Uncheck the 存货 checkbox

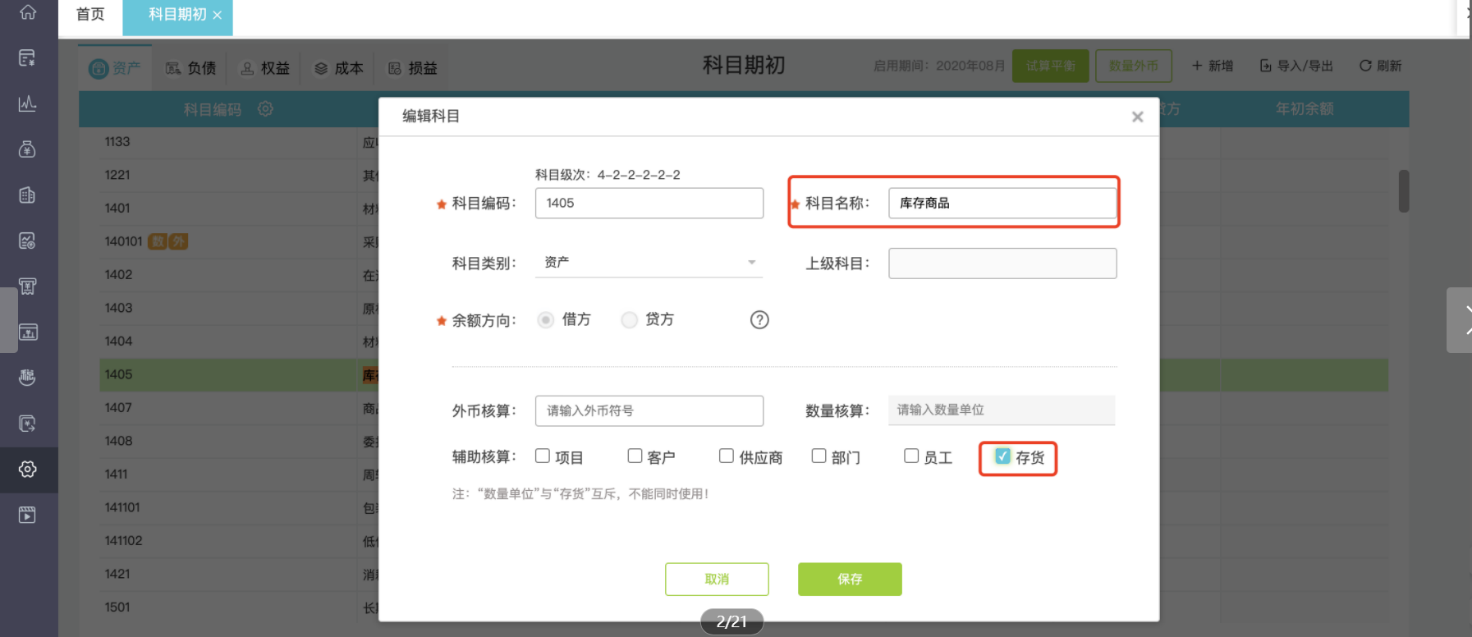click(x=1003, y=456)
